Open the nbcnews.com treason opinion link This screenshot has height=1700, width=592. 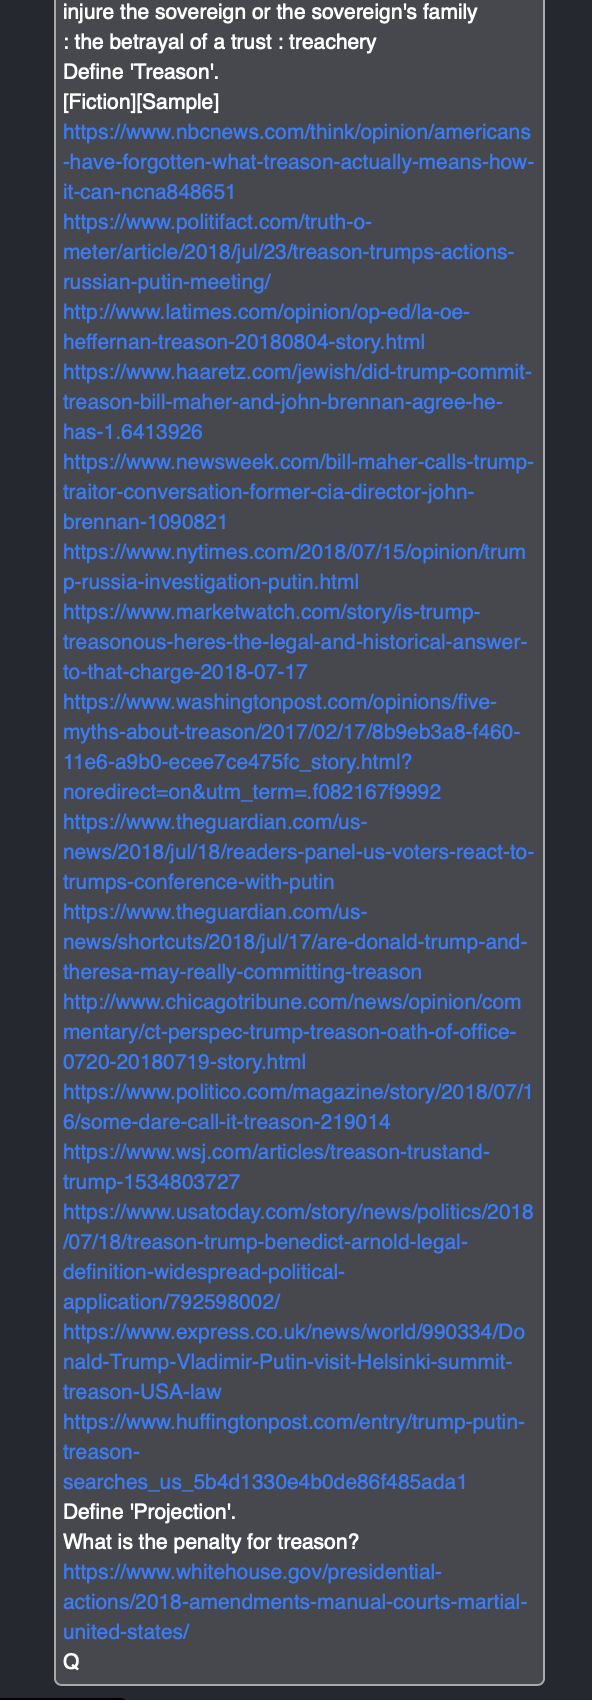point(298,162)
